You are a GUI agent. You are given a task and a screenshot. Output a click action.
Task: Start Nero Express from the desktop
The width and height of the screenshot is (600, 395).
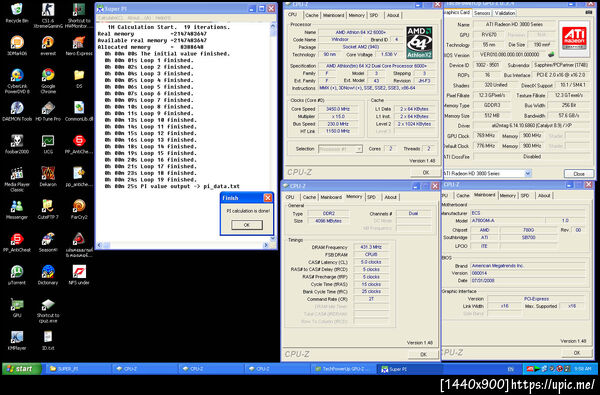point(79,46)
